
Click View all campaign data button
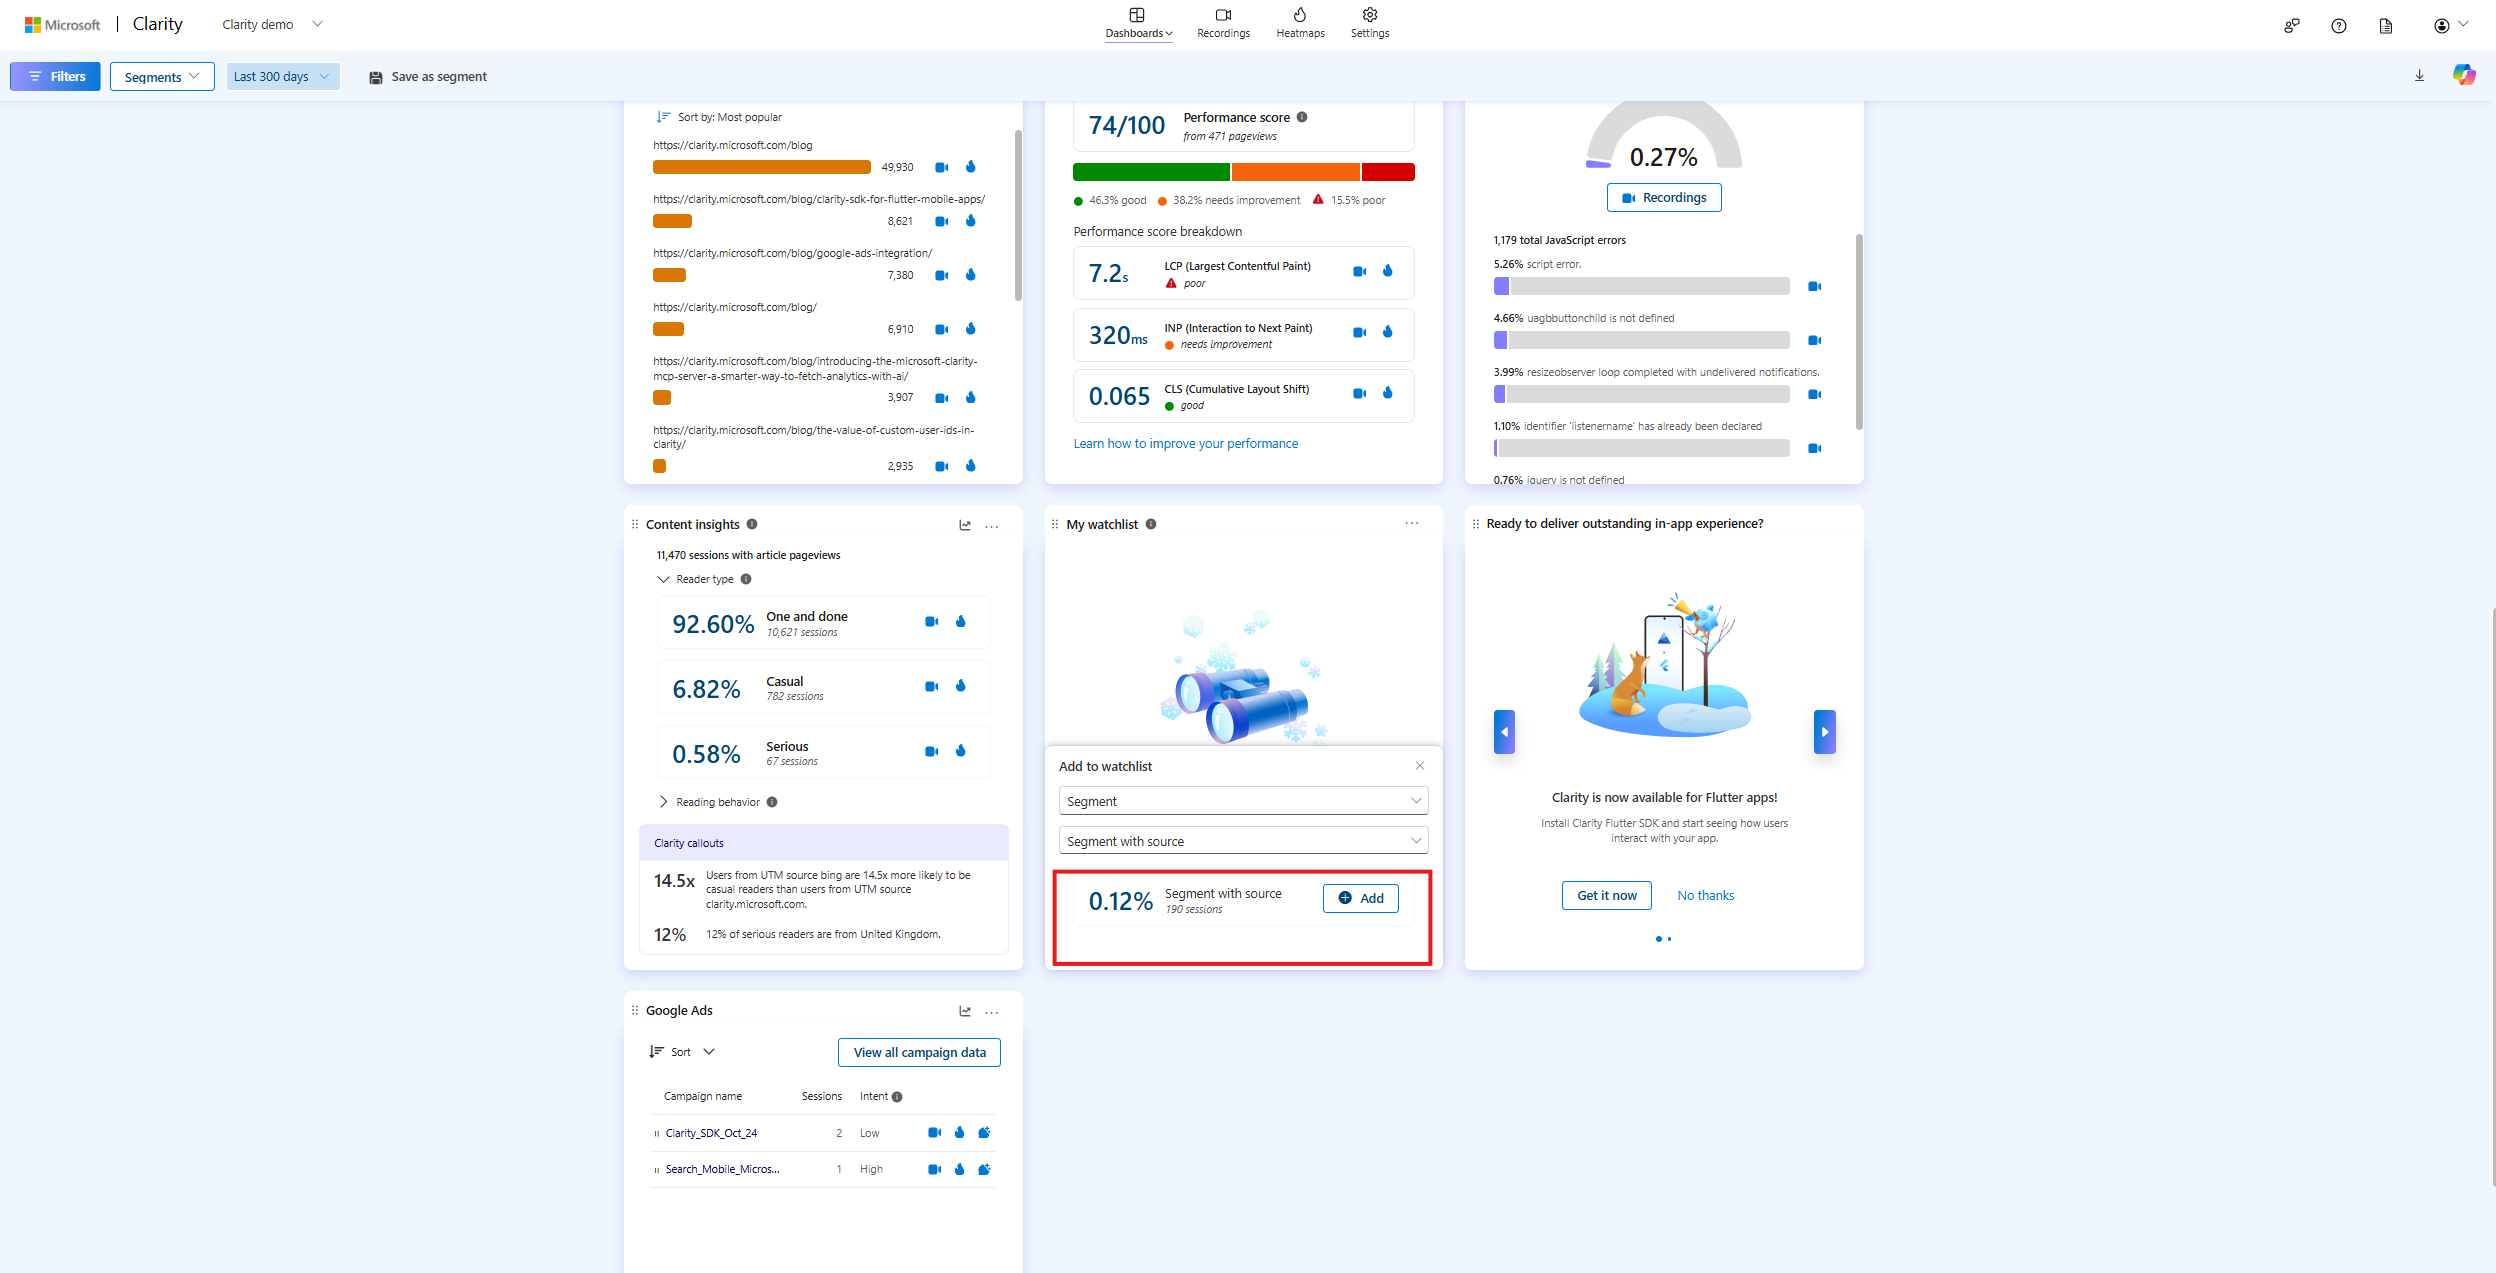point(918,1052)
